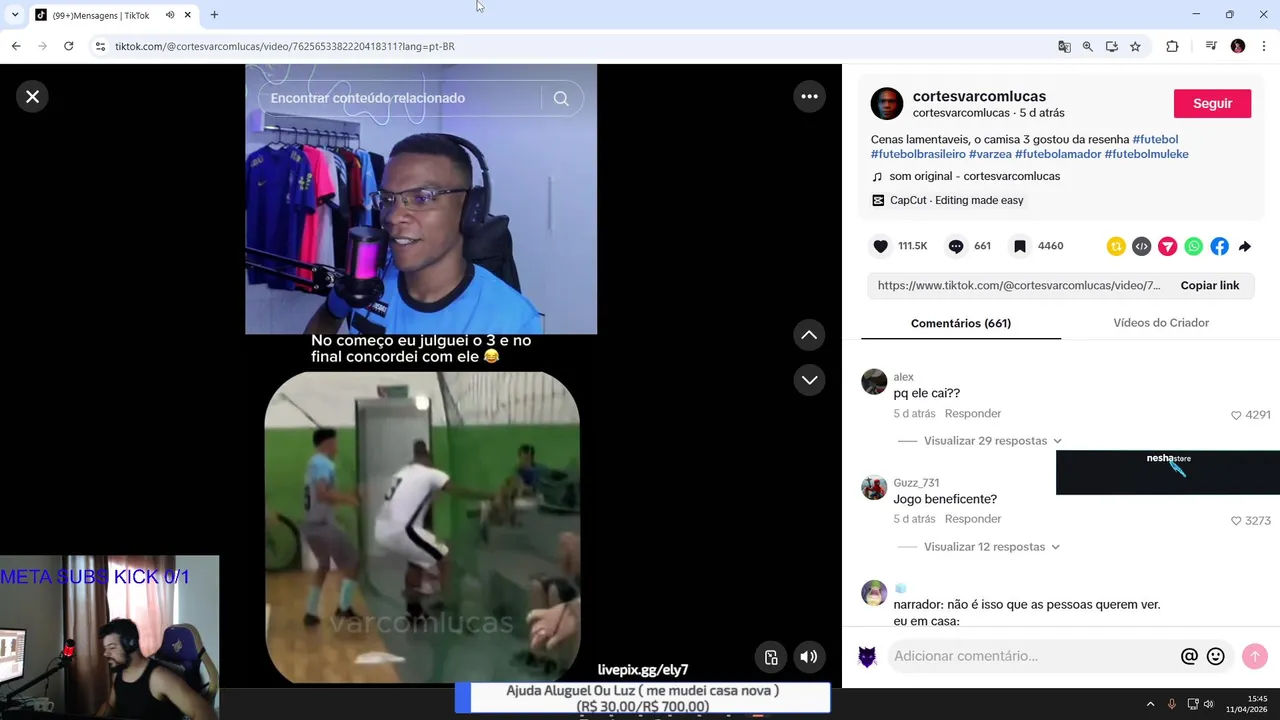Open CapCut - Editing made easy link
Image resolution: width=1280 pixels, height=720 pixels.
click(956, 200)
